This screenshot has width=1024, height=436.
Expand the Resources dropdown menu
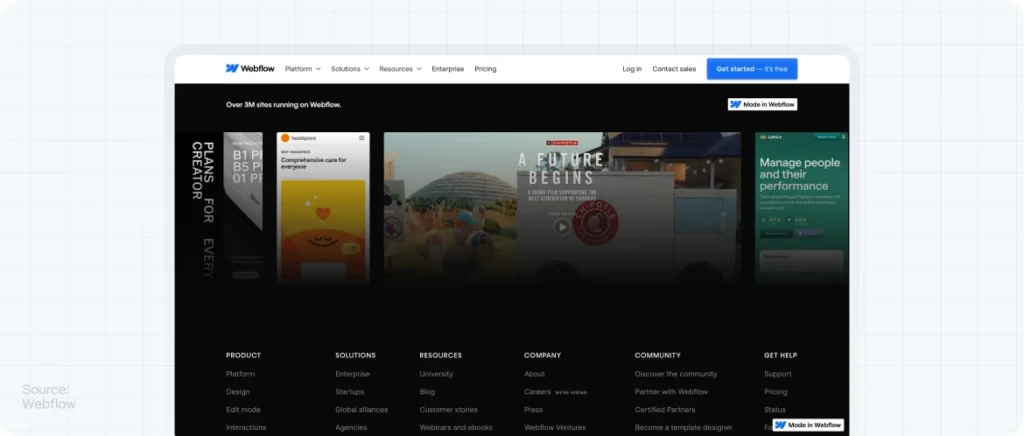(x=400, y=69)
